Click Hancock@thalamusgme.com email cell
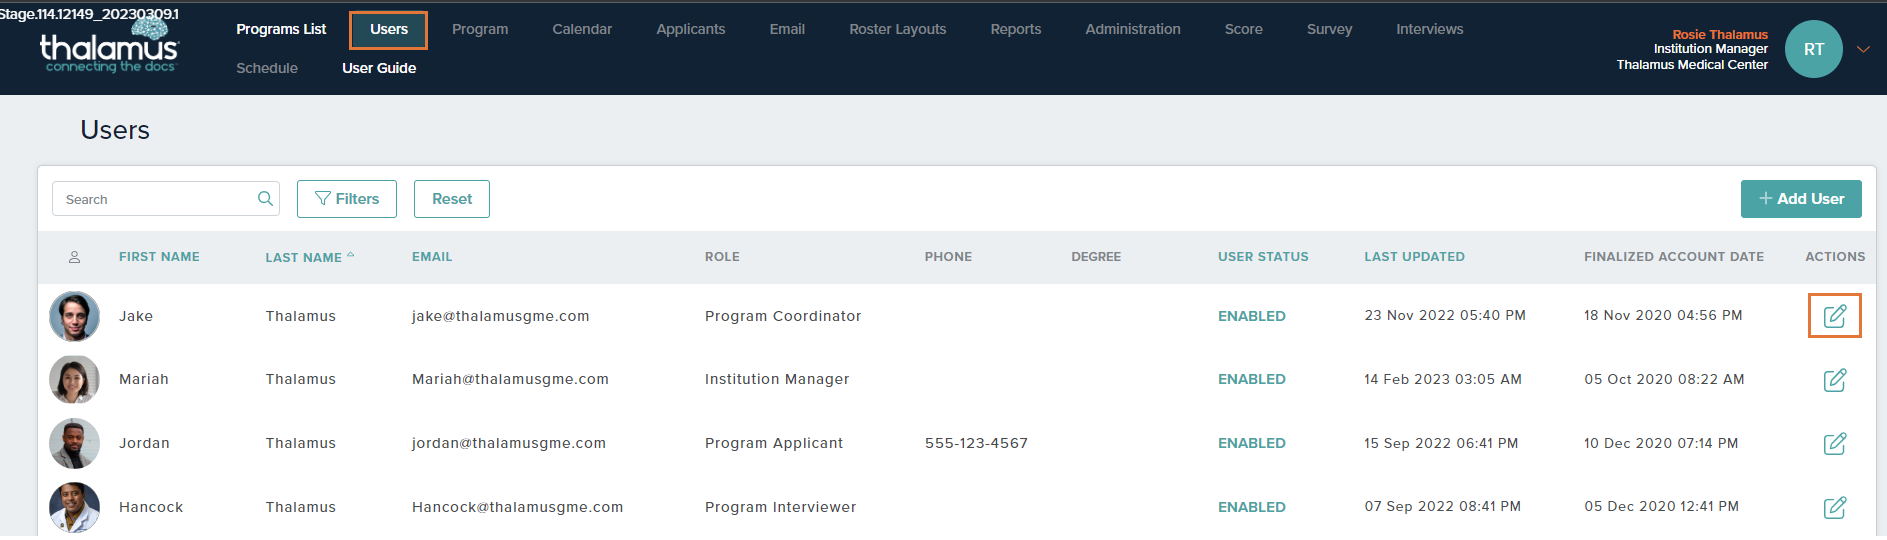Viewport: 1887px width, 540px height. pos(518,507)
